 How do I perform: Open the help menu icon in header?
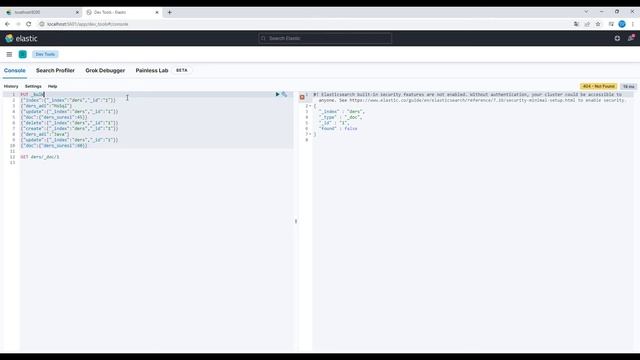617,38
